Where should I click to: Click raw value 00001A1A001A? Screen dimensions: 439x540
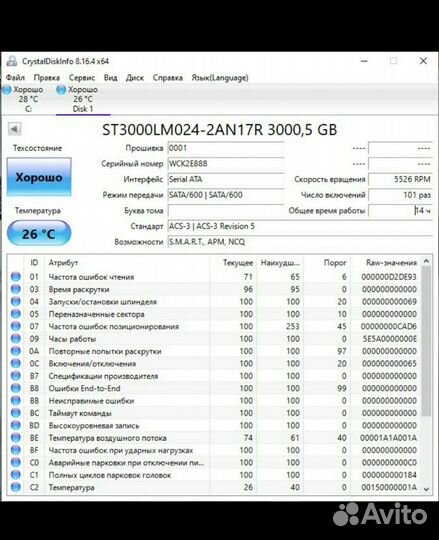pos(388,438)
